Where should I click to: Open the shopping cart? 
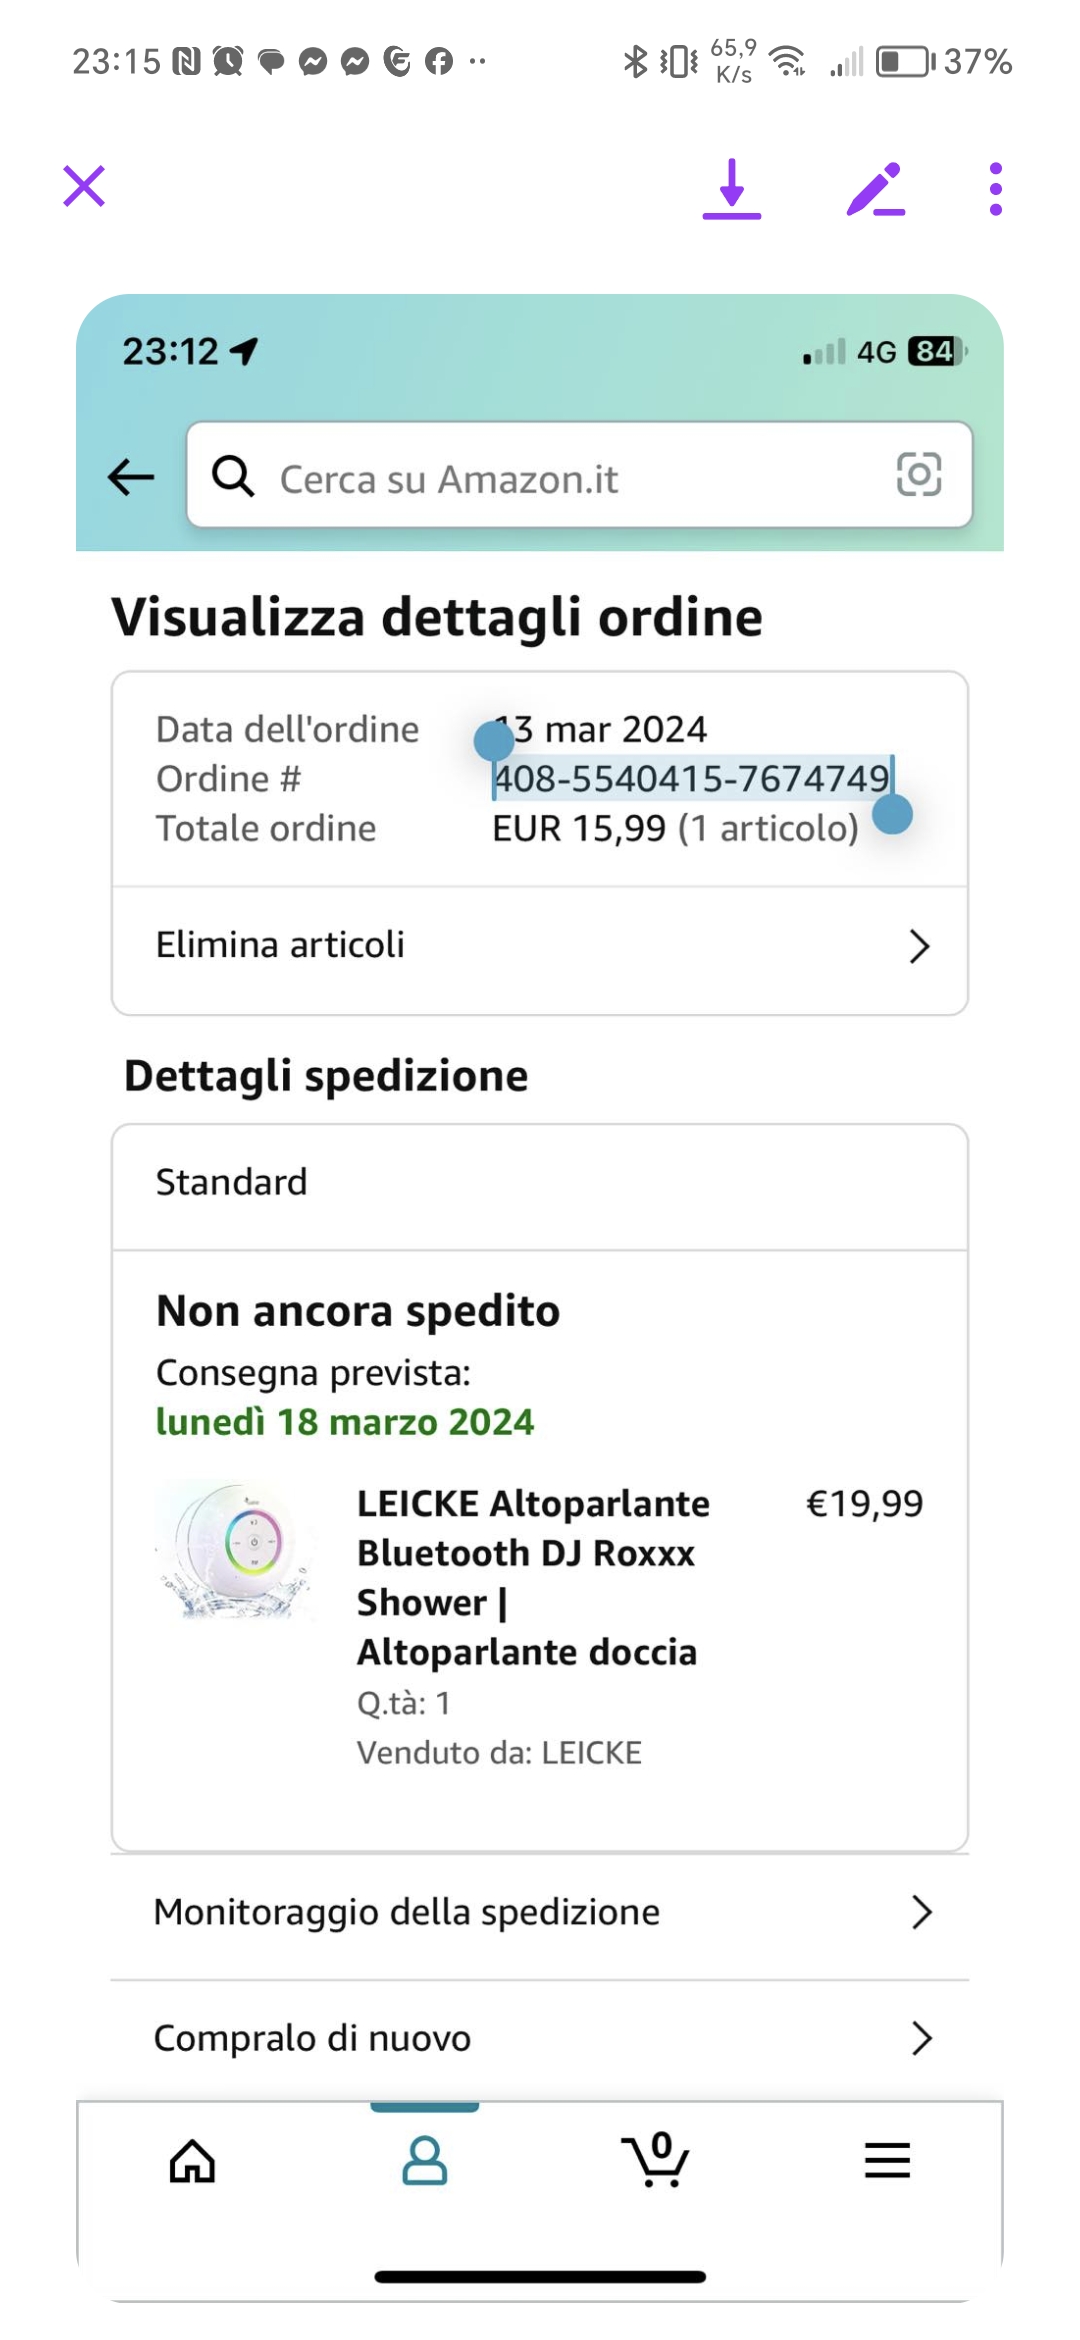(x=656, y=2161)
